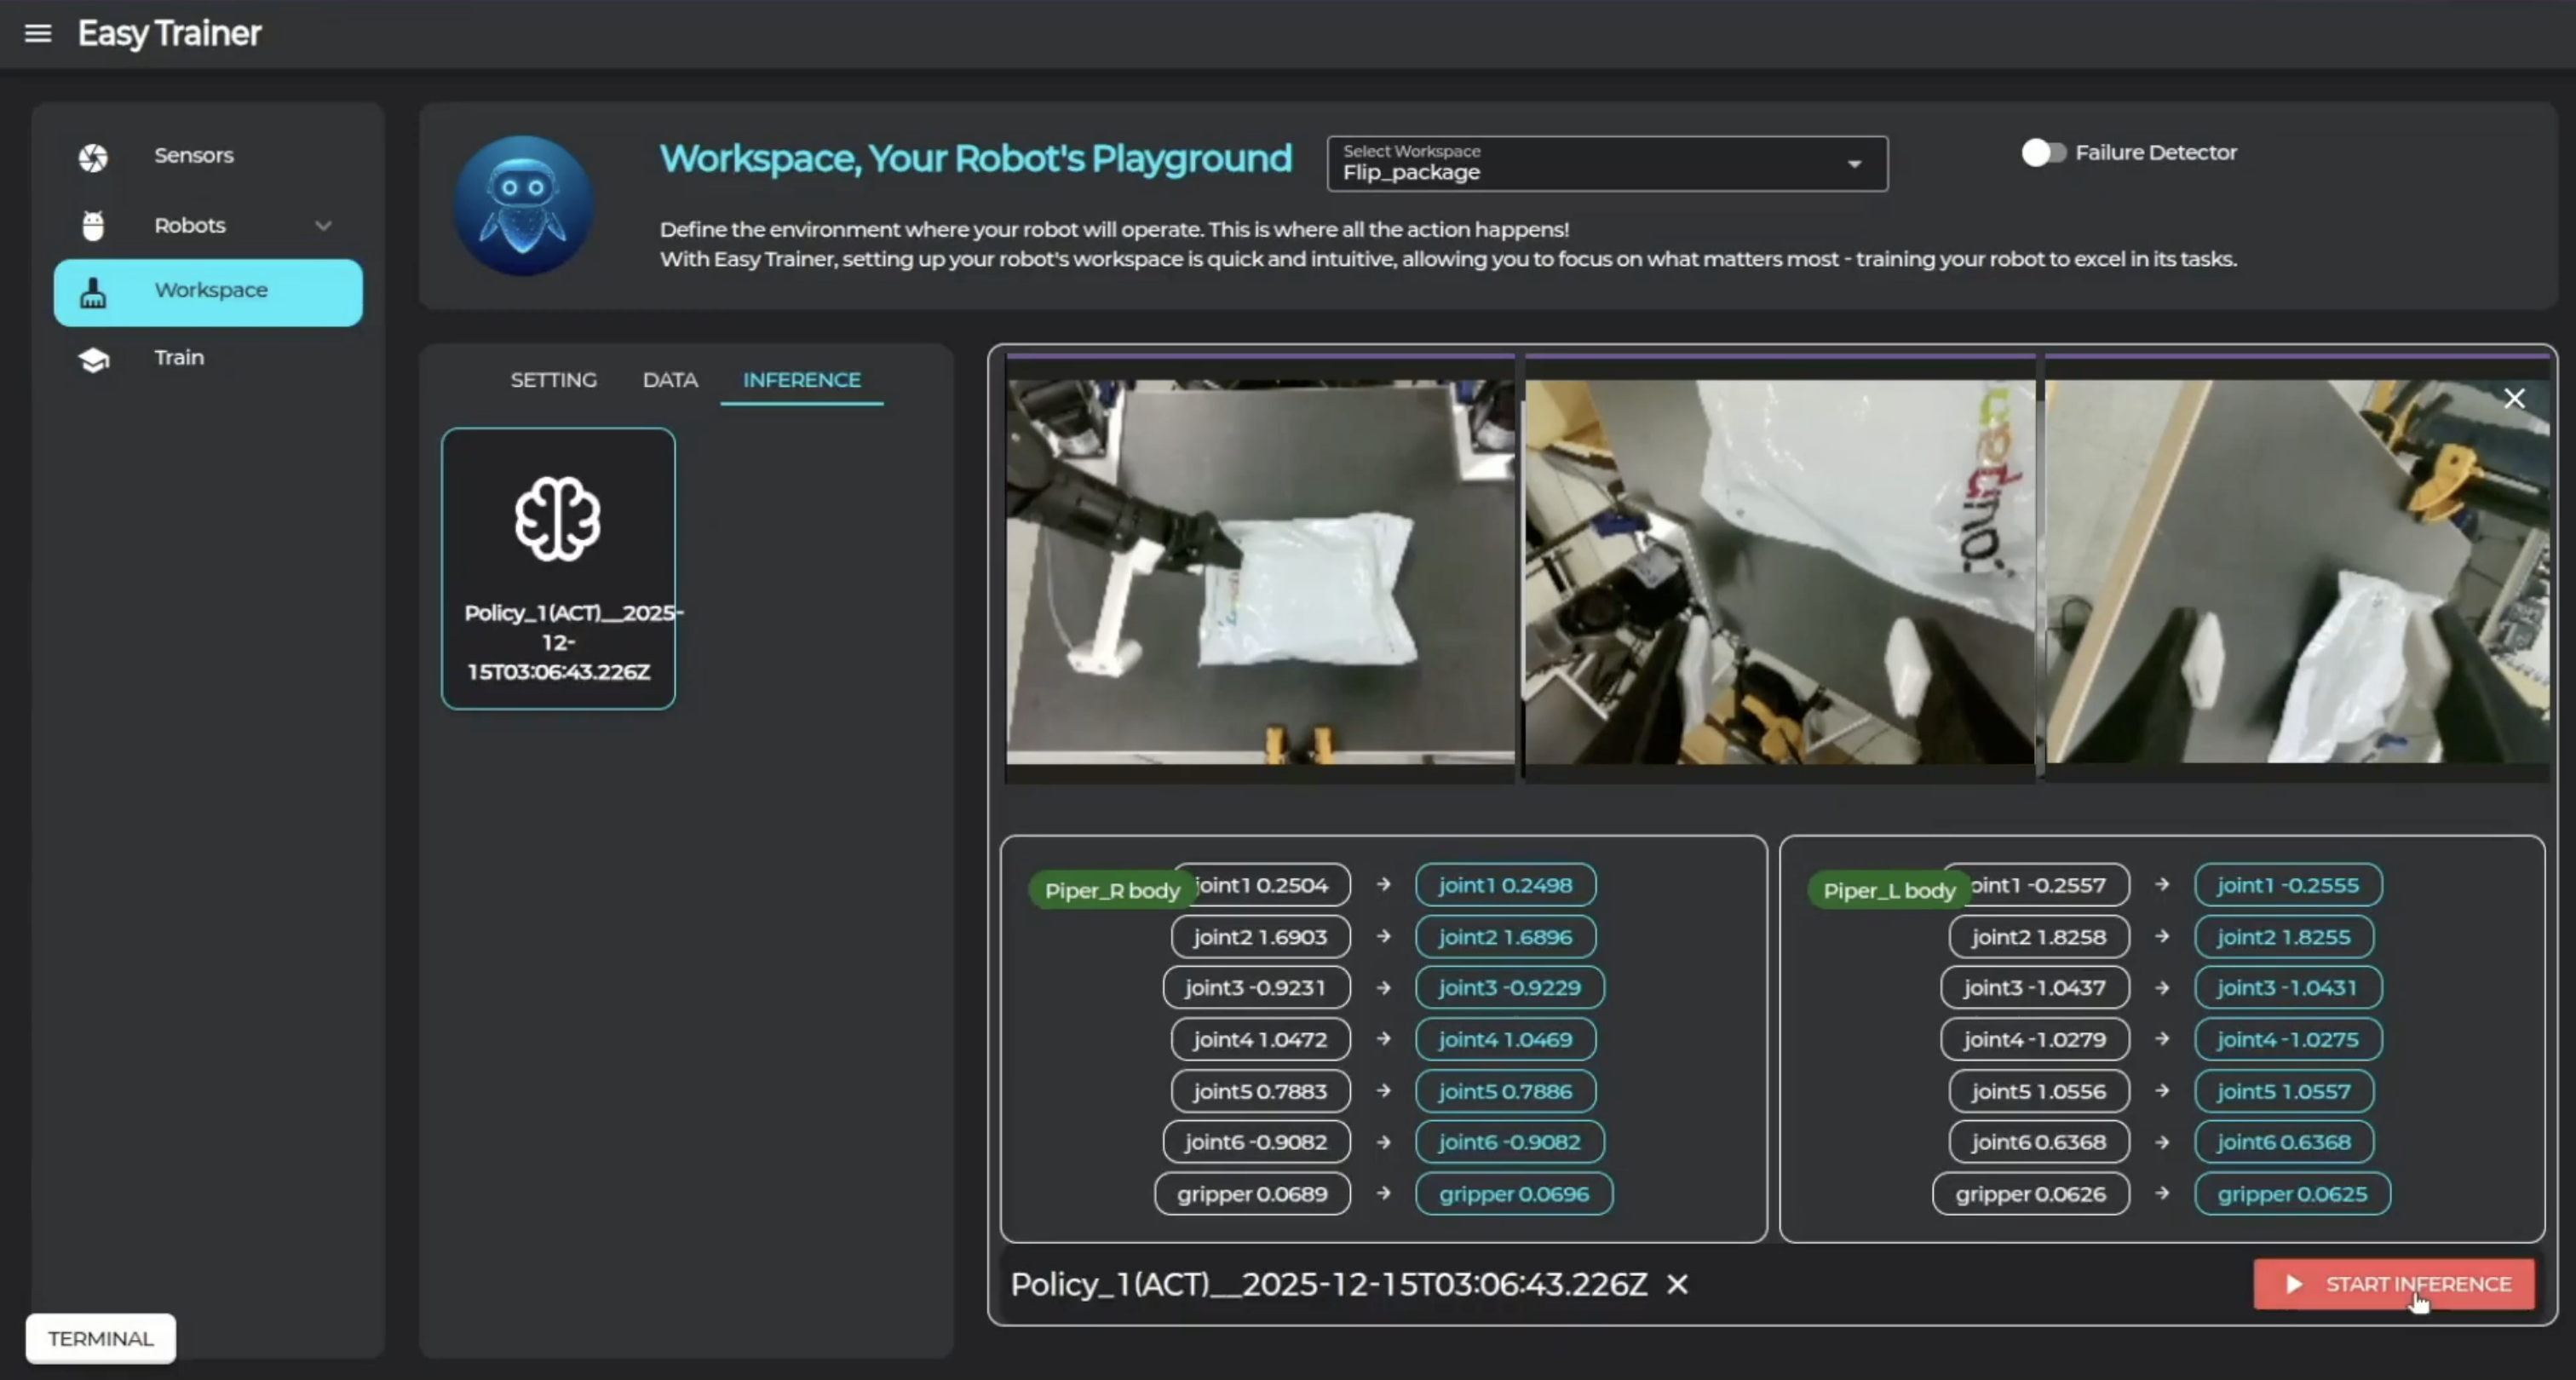Open the TERMINAL button
Viewport: 2576px width, 1380px height.
click(100, 1338)
